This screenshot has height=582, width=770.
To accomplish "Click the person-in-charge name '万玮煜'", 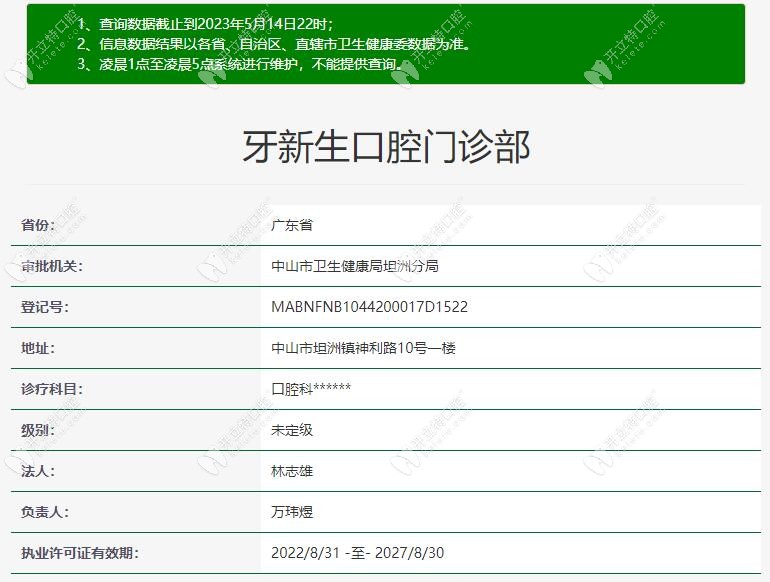I will pyautogui.click(x=292, y=512).
